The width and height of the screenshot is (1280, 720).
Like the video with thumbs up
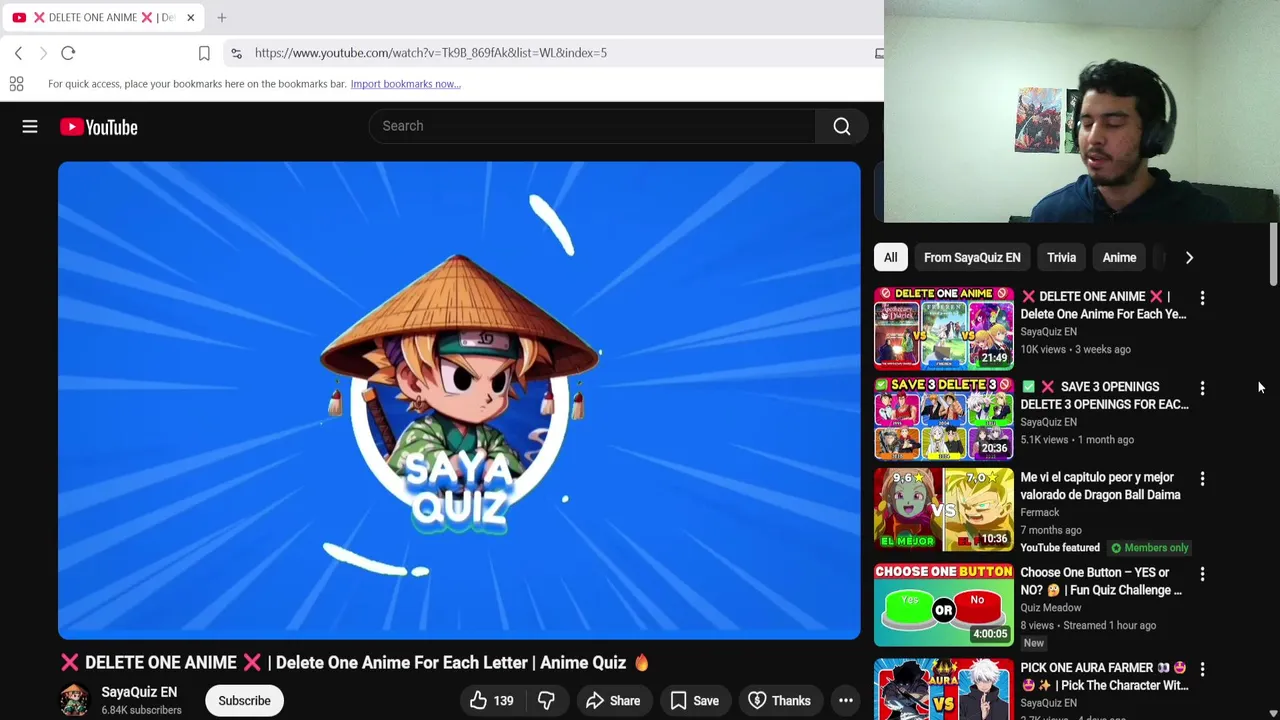(x=491, y=701)
